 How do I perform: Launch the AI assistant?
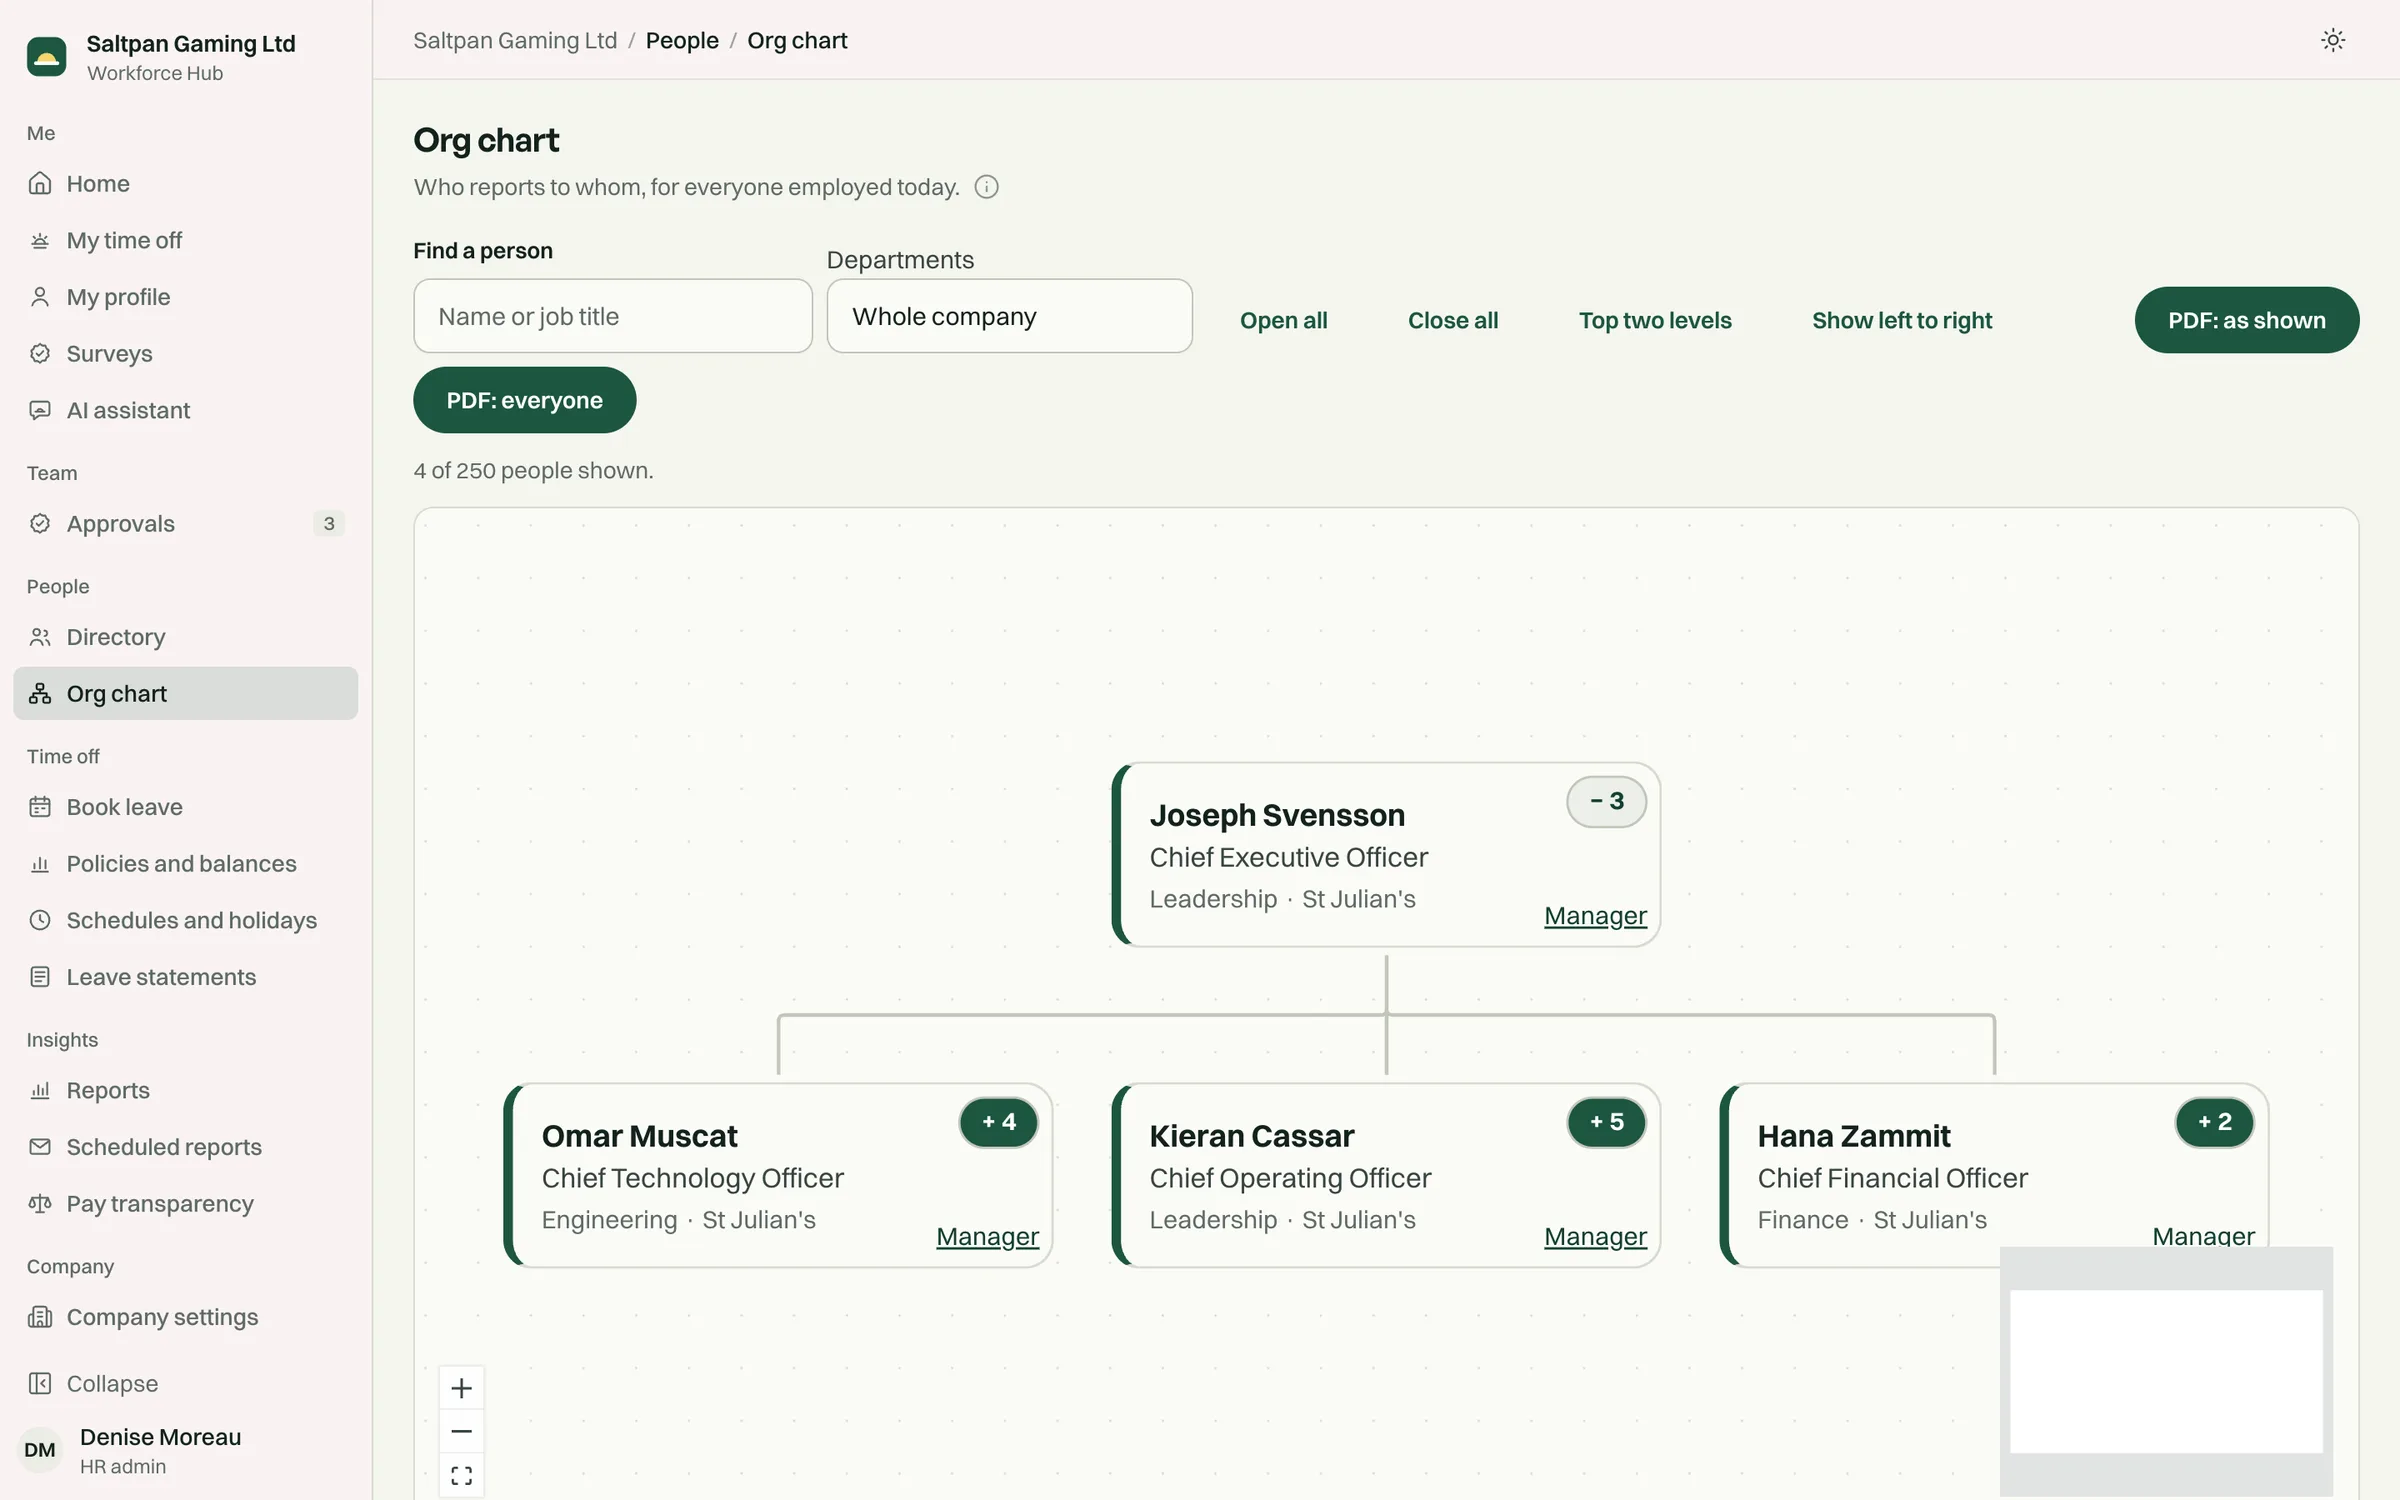pos(185,410)
